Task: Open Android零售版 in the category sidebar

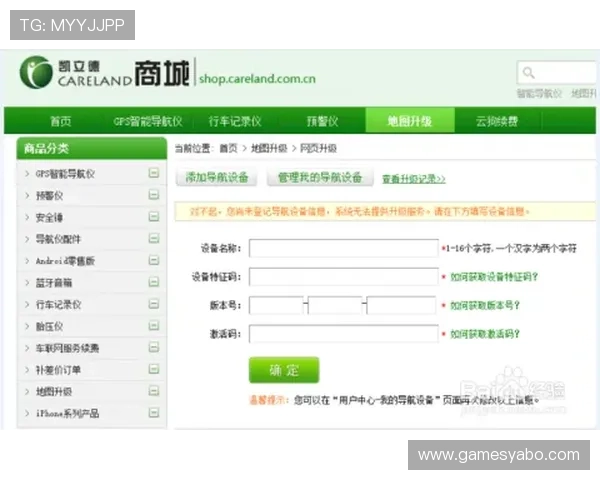Action: click(65, 261)
